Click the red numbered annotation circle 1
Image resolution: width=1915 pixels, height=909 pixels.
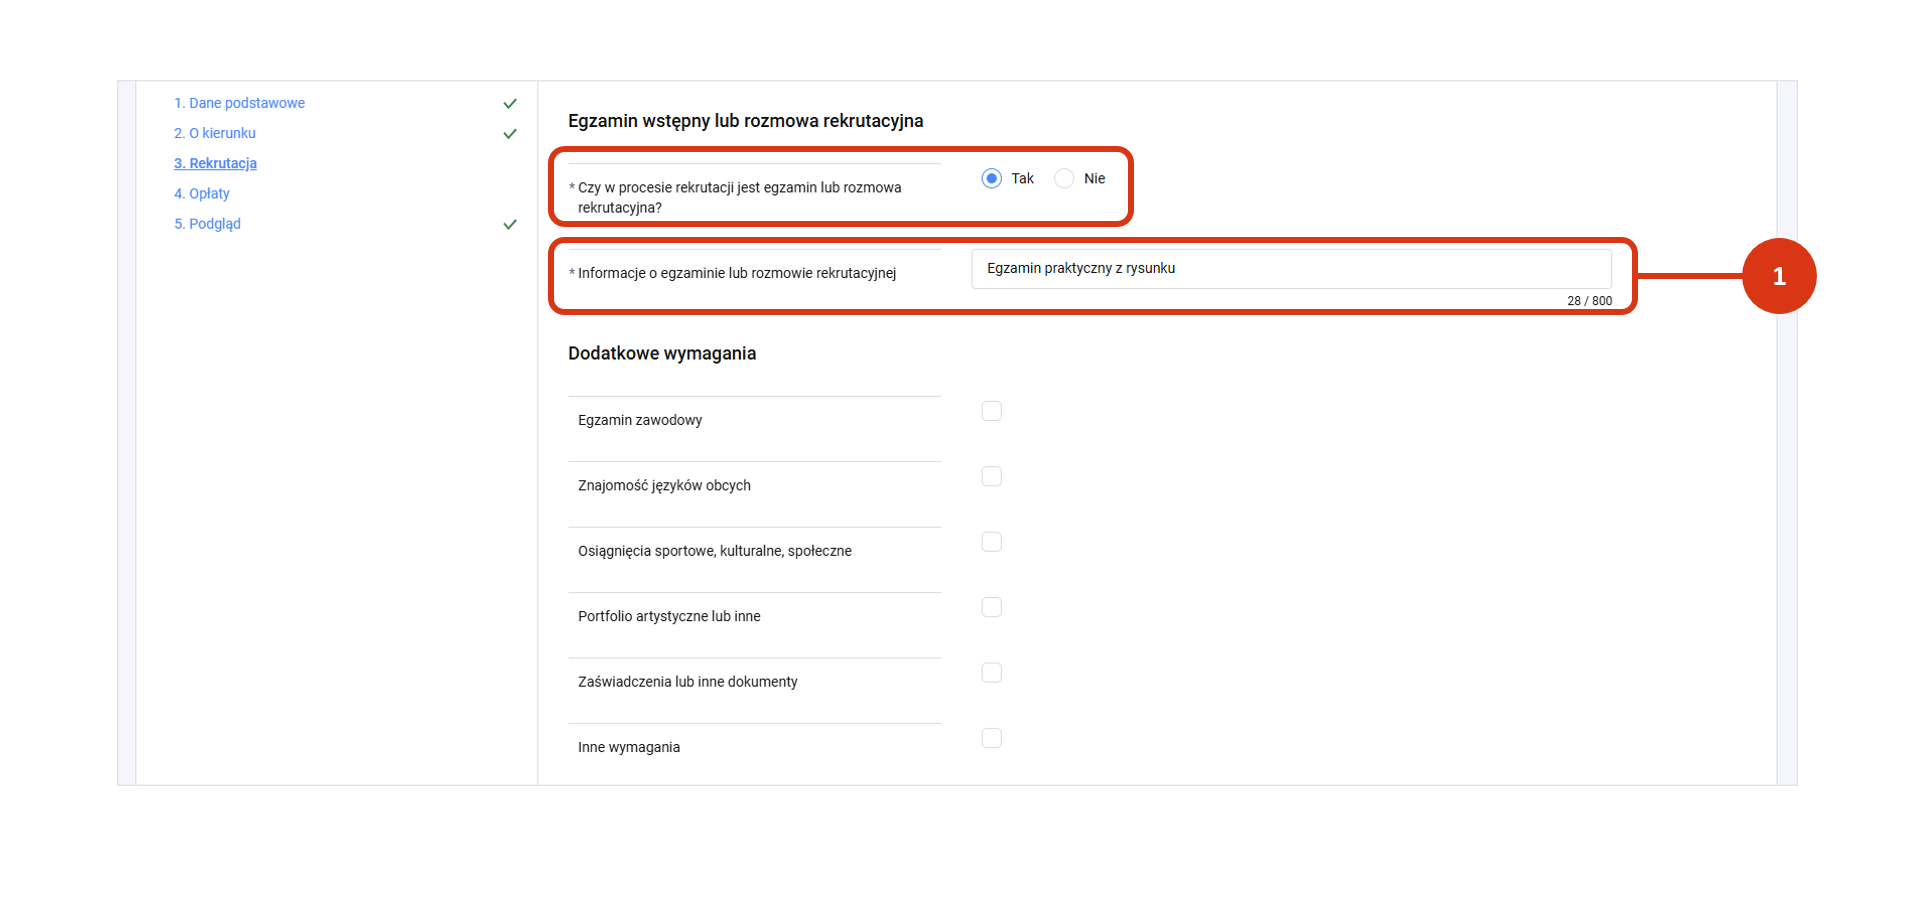pos(1778,276)
